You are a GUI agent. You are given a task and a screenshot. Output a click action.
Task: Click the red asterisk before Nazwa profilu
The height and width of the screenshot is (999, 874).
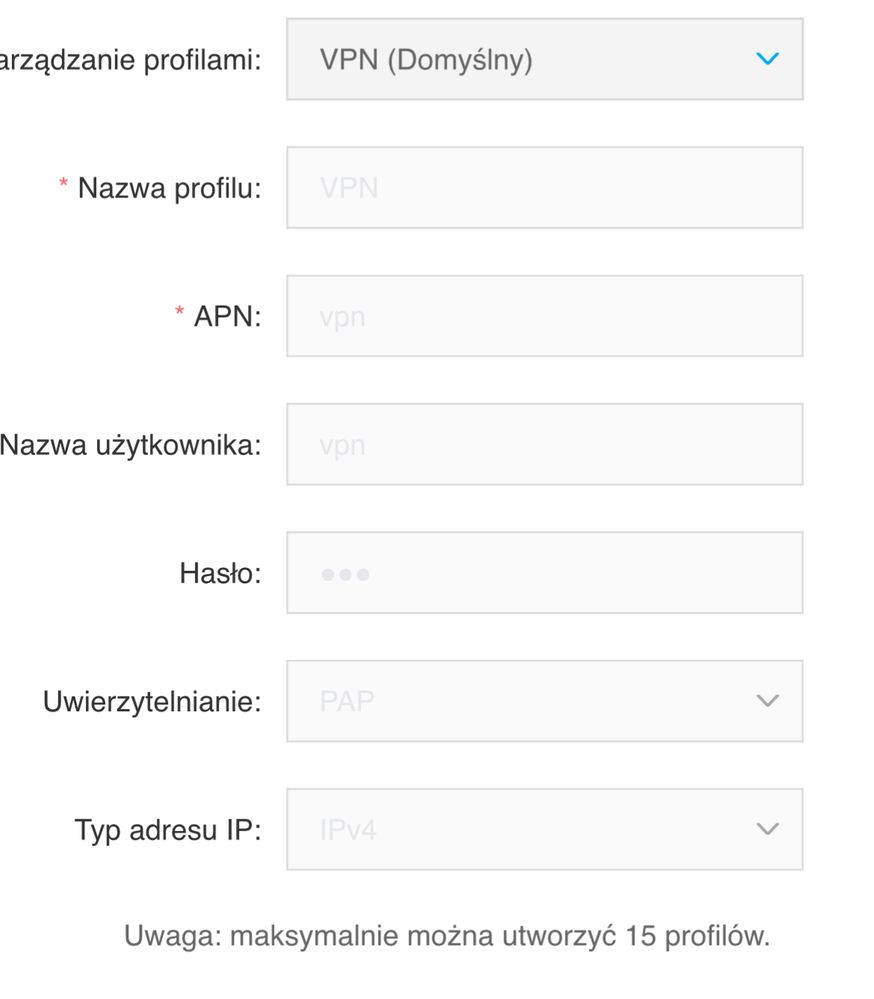point(64,186)
